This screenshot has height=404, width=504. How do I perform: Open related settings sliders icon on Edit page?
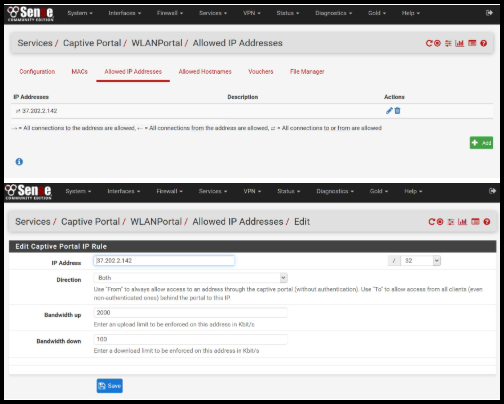click(451, 222)
